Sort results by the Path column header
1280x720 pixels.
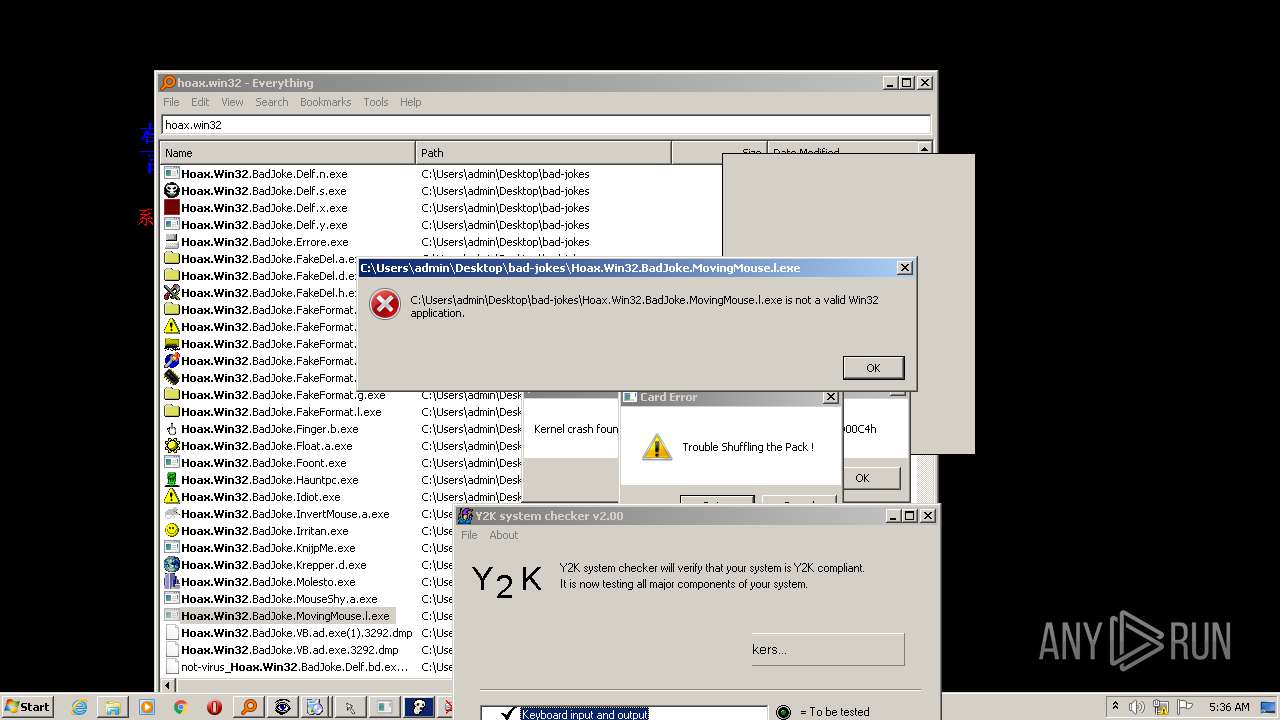(543, 153)
